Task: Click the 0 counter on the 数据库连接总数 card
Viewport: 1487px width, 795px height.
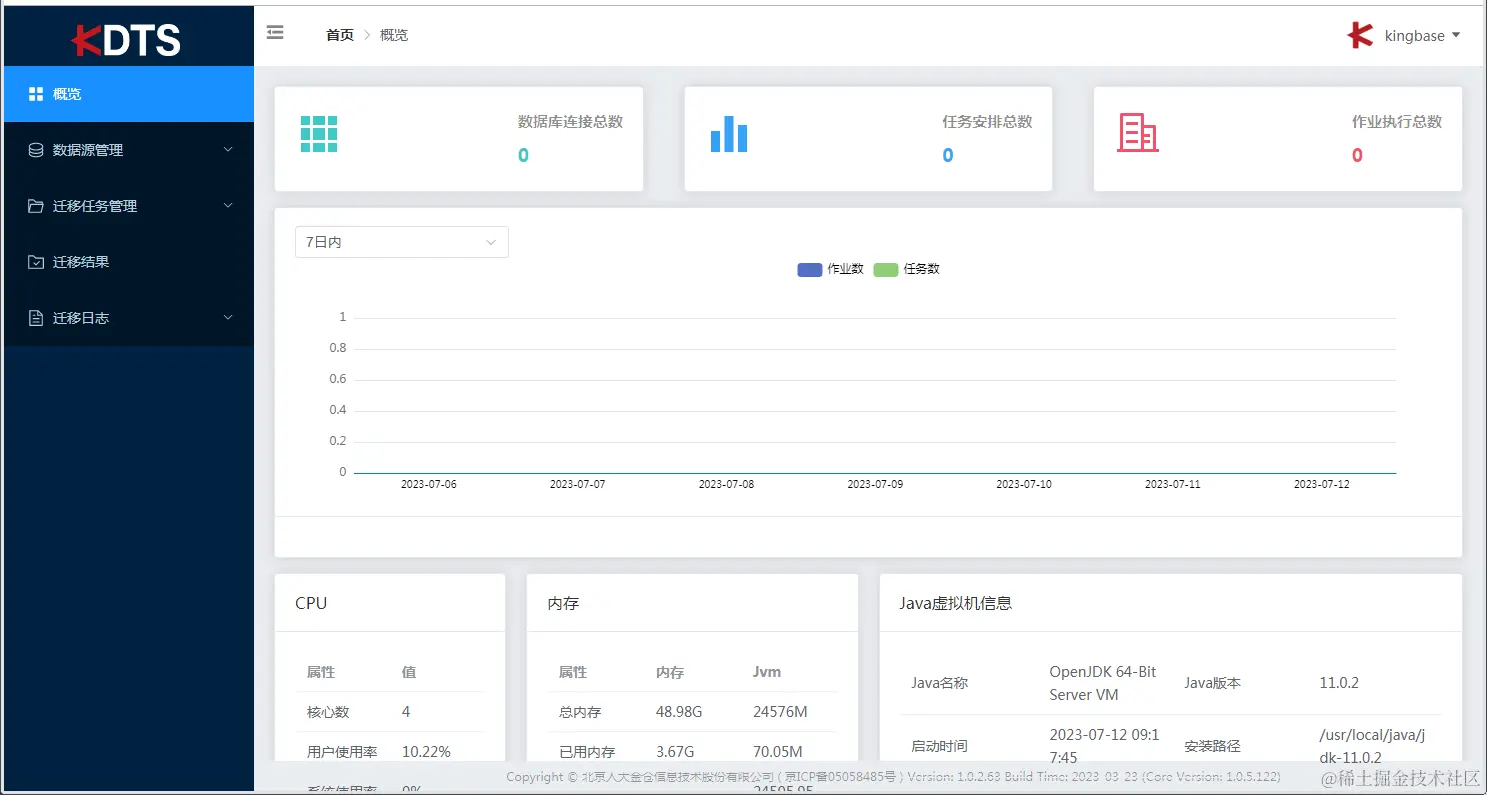Action: pos(522,155)
